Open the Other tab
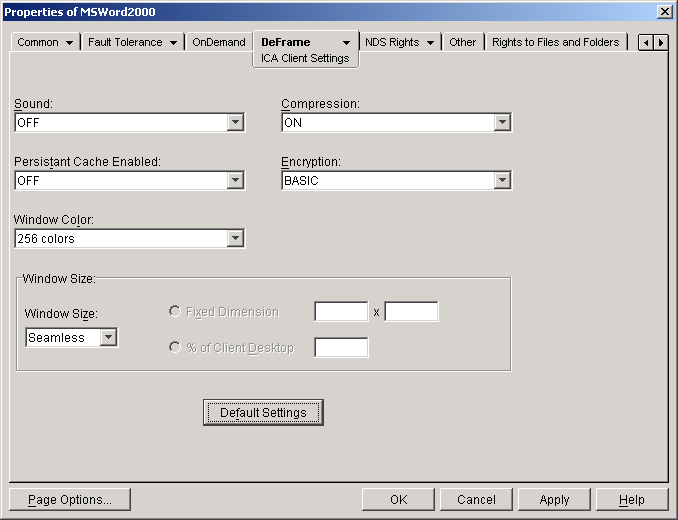 coord(462,42)
